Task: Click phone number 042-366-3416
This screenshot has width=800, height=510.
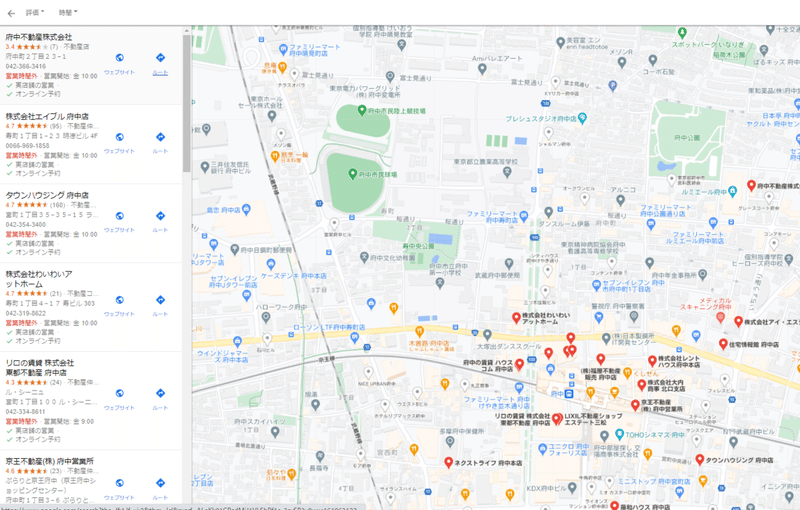Action: point(26,66)
